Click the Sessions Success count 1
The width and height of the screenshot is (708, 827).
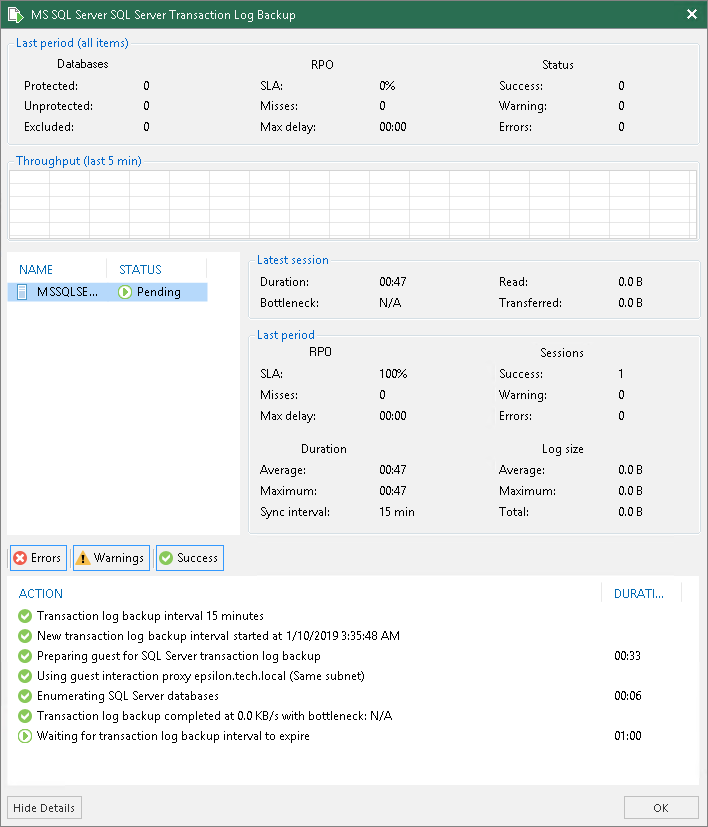click(x=621, y=373)
